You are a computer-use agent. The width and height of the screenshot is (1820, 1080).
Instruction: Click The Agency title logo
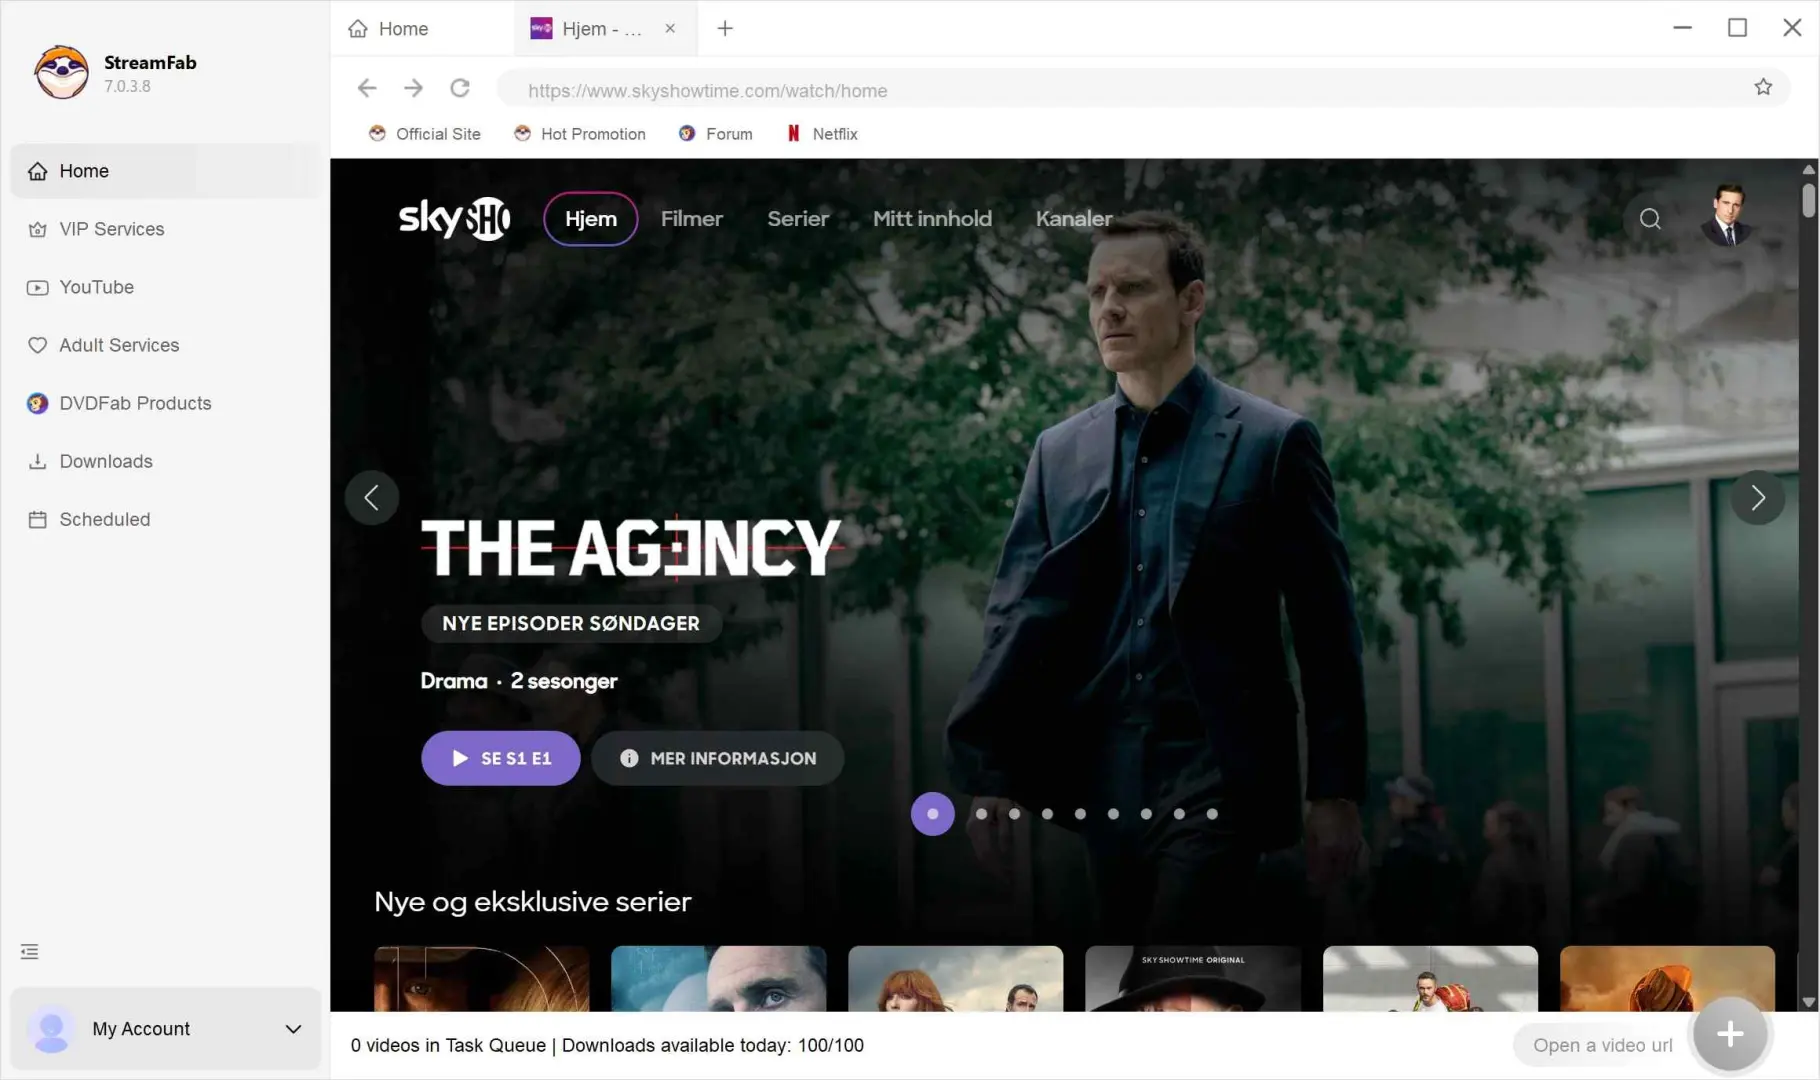[632, 548]
